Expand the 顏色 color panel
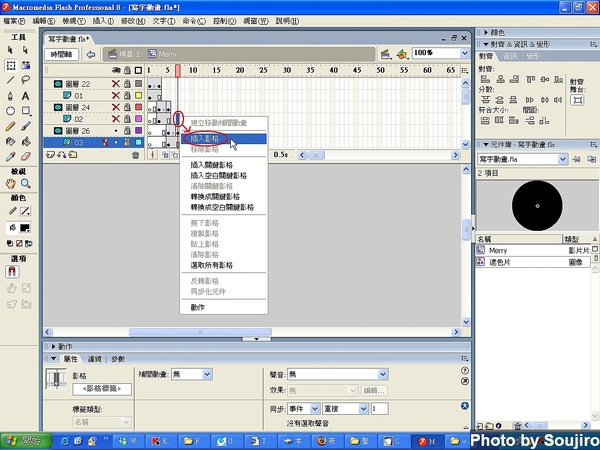This screenshot has height=450, width=600. 486,33
